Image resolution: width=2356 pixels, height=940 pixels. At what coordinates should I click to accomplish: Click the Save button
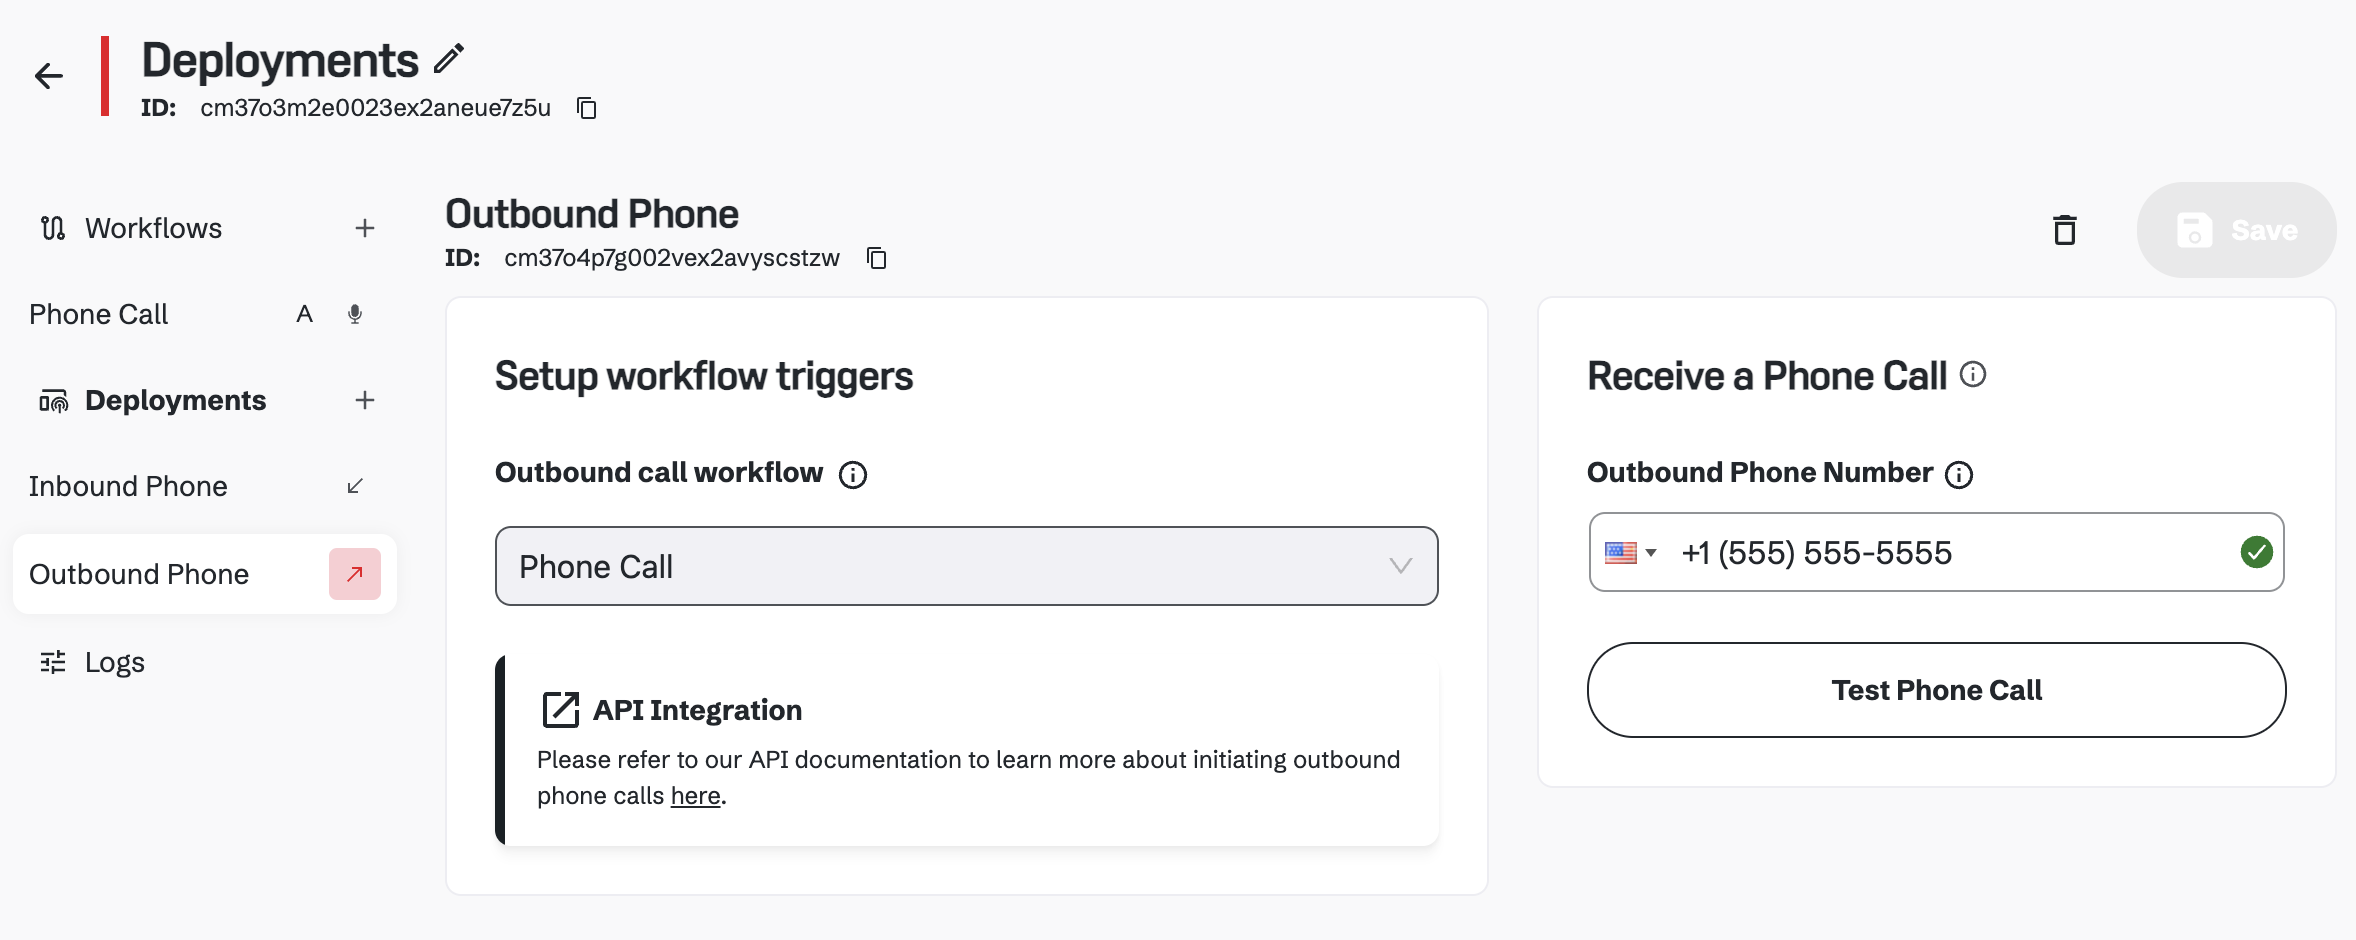pyautogui.click(x=2236, y=230)
